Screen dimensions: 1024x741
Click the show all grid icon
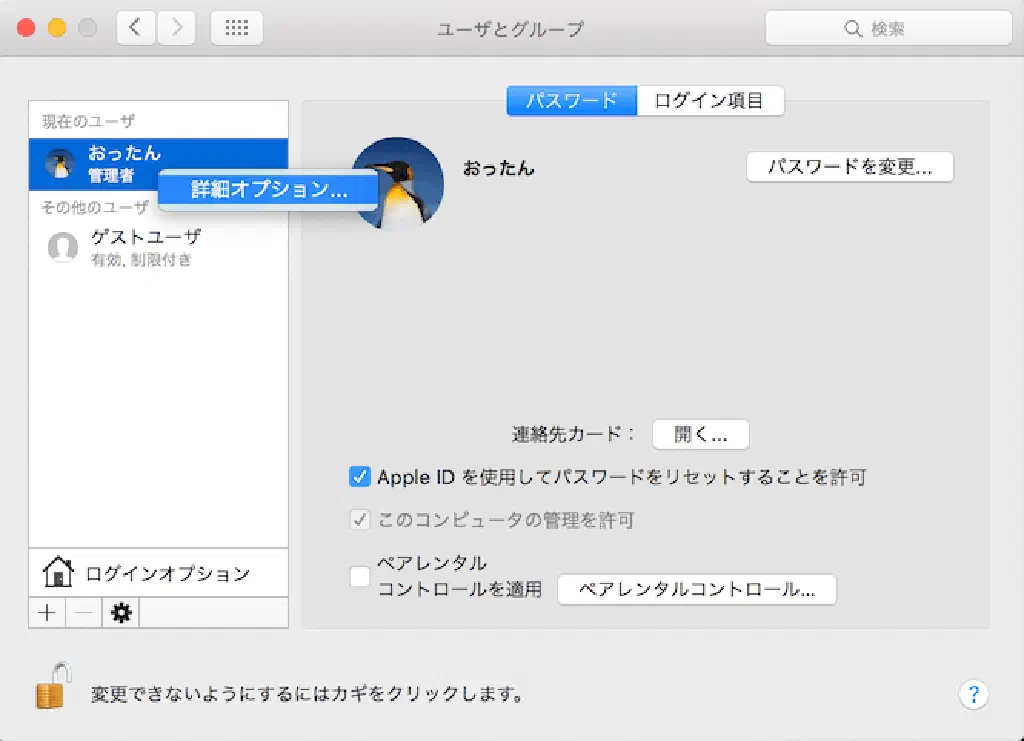[x=237, y=28]
